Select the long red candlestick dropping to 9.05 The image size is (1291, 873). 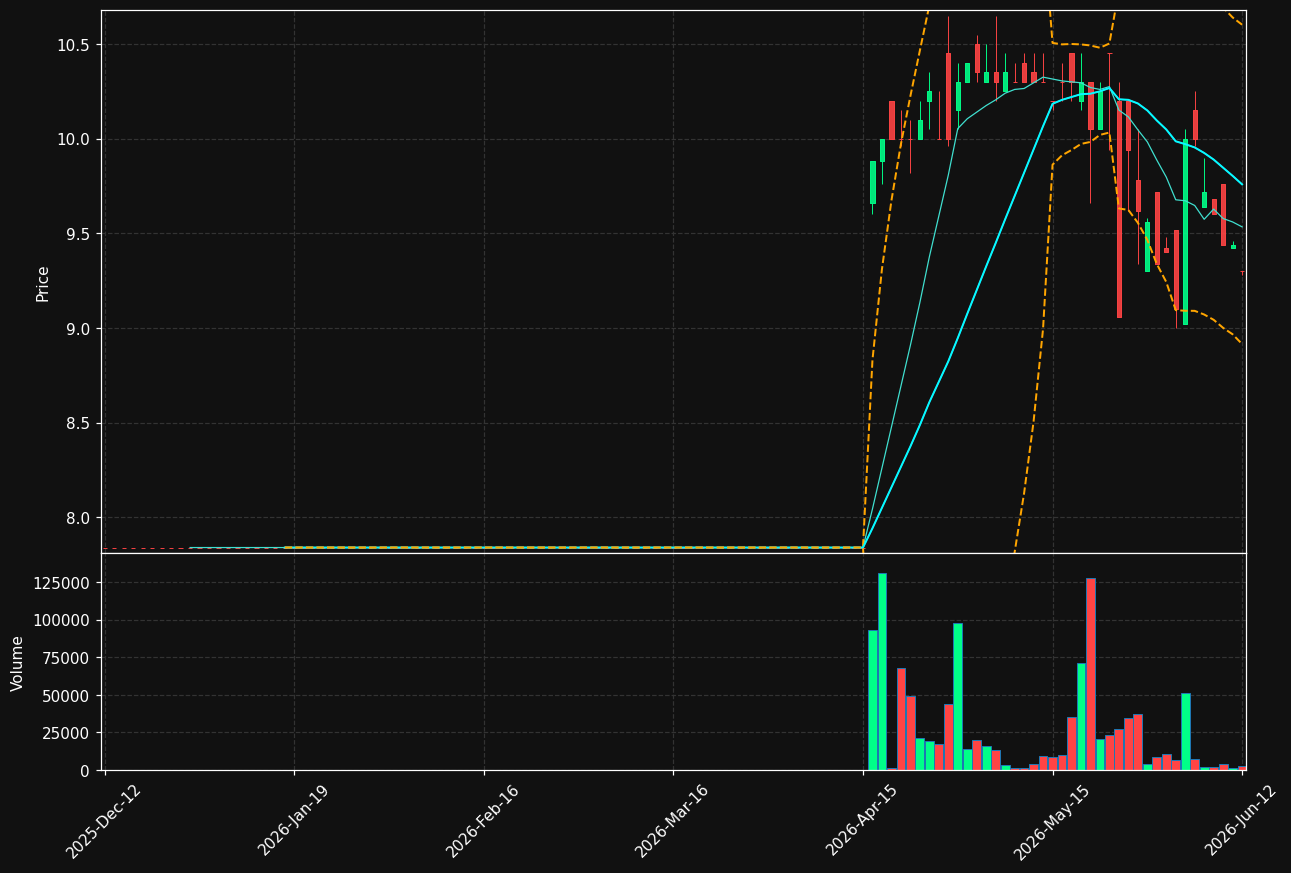(1119, 208)
